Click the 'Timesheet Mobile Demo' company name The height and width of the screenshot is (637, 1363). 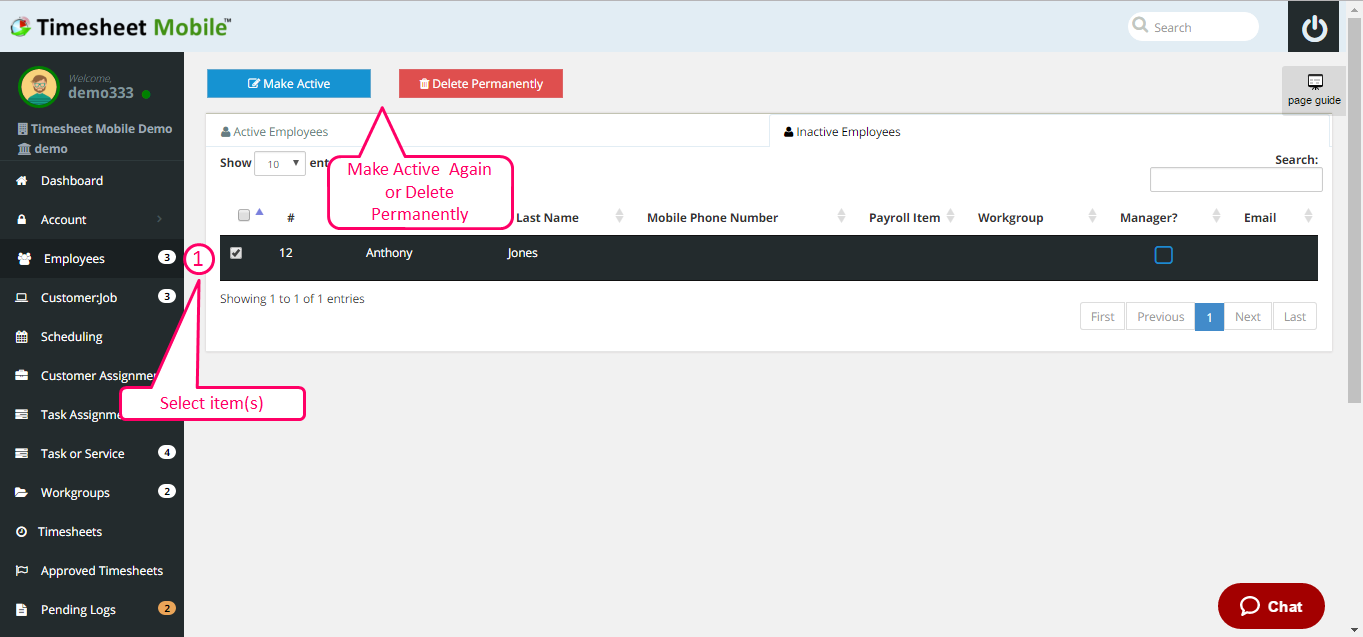click(x=101, y=129)
